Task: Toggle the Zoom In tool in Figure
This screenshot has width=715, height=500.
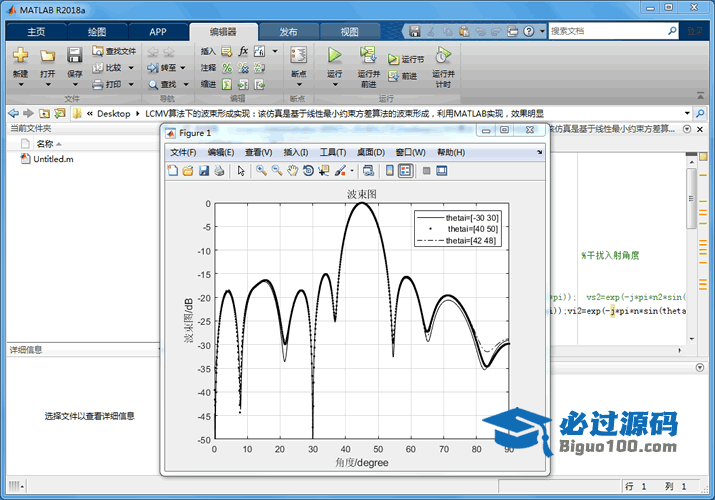Action: point(261,171)
